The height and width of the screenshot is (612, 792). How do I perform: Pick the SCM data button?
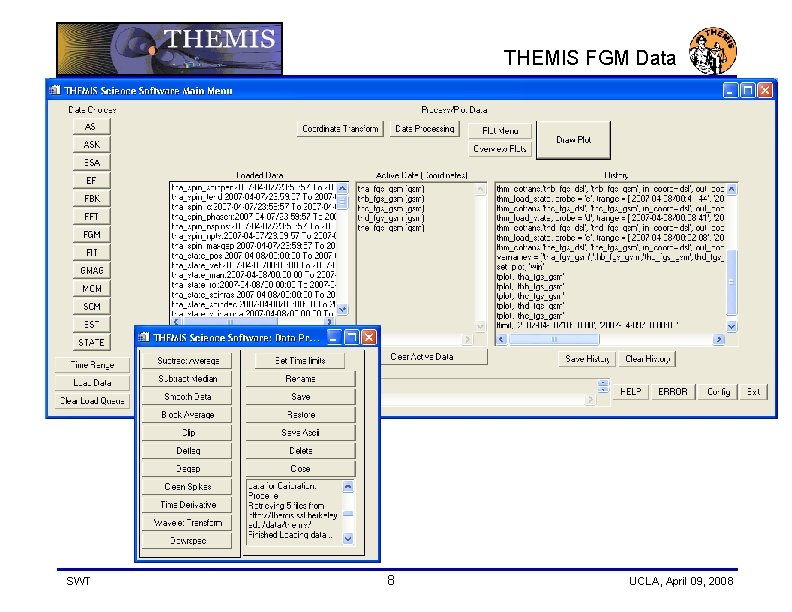click(x=91, y=307)
